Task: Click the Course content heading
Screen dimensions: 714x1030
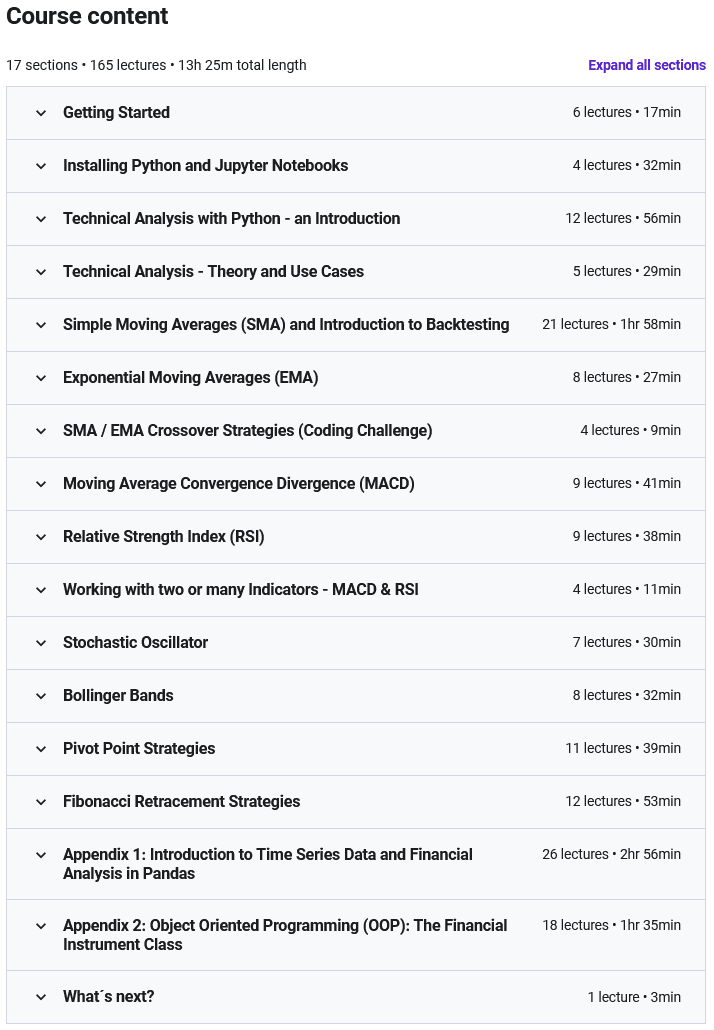Action: 87,17
